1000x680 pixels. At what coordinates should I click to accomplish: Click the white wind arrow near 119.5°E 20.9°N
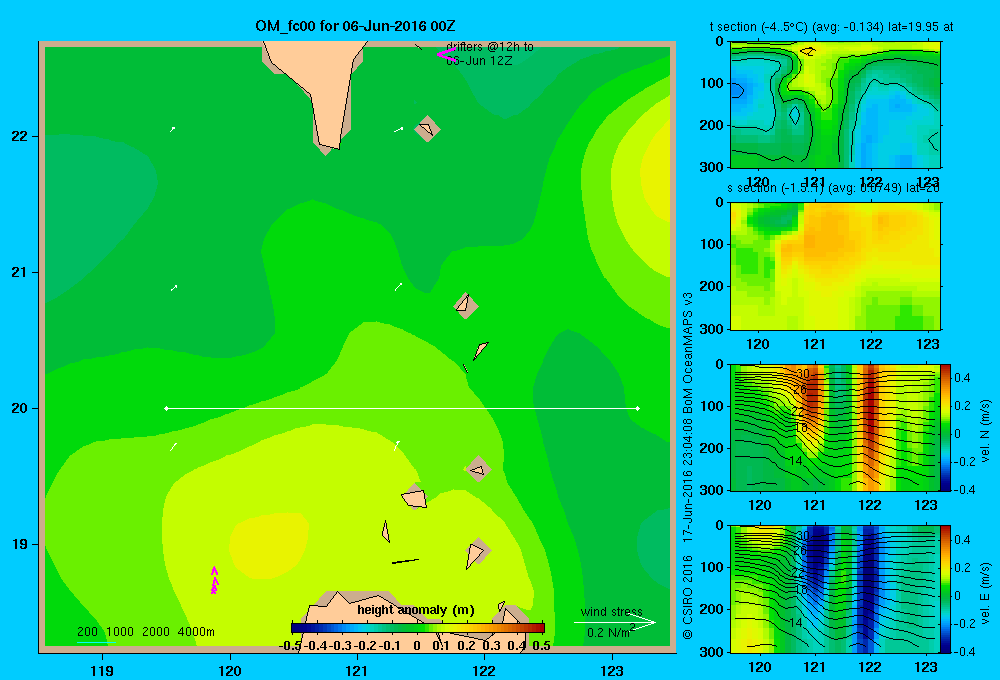click(173, 288)
